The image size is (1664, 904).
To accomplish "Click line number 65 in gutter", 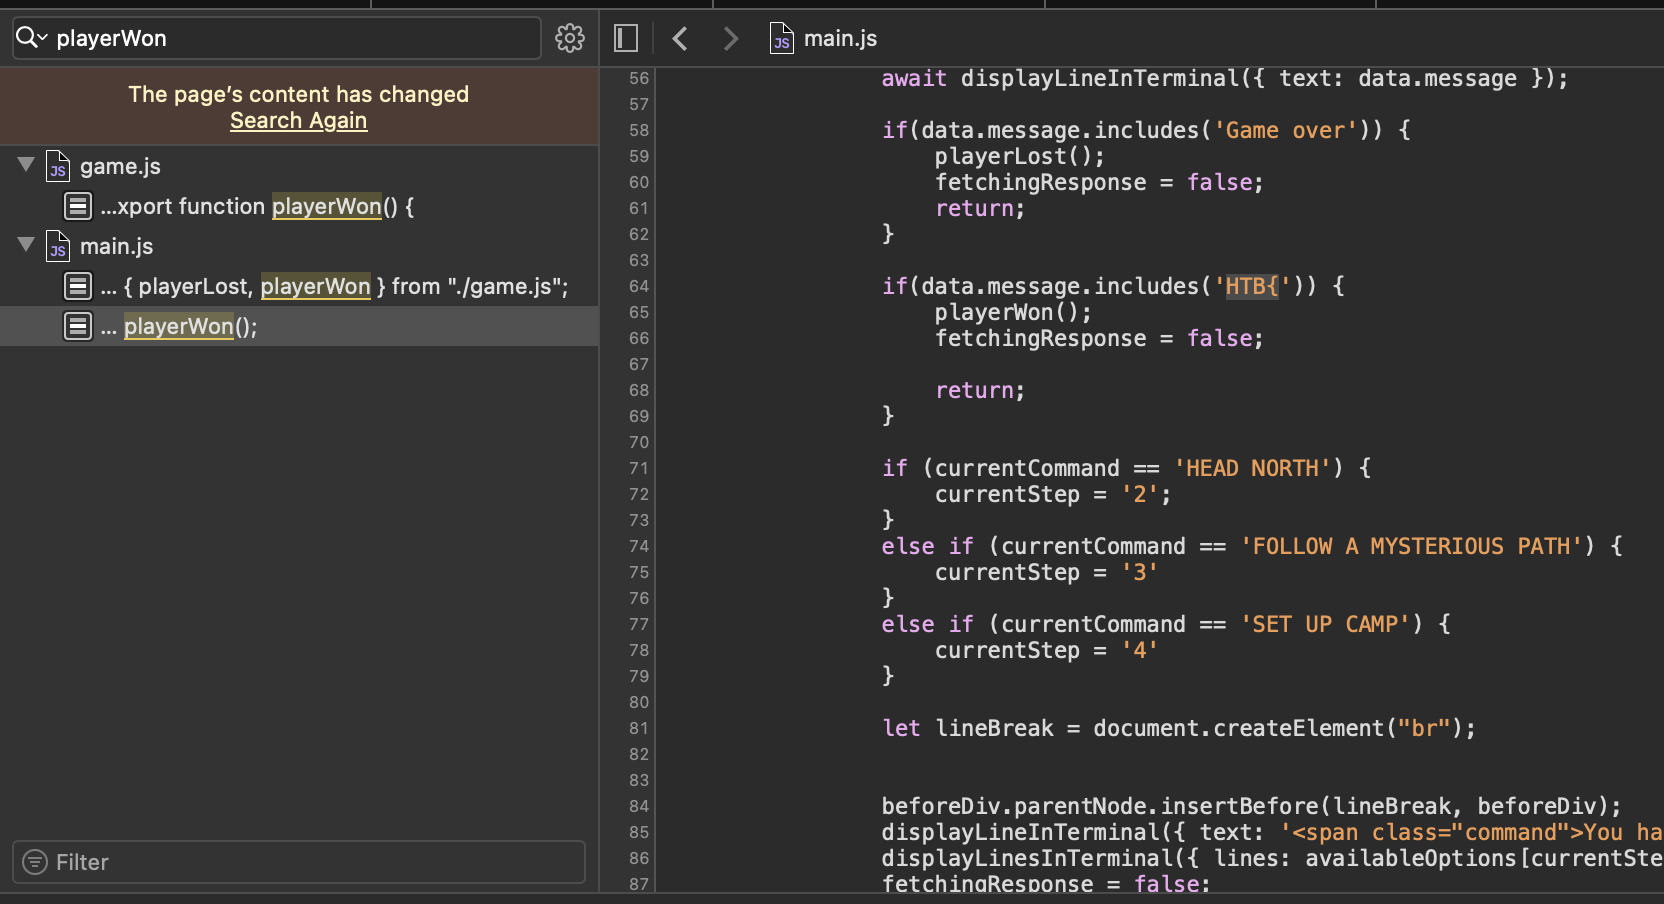I will 638,312.
